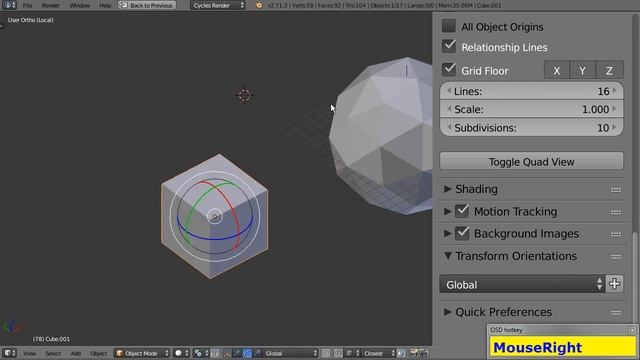Click the Back to Previous button
Screen dimensions: 640x360
[147, 5]
